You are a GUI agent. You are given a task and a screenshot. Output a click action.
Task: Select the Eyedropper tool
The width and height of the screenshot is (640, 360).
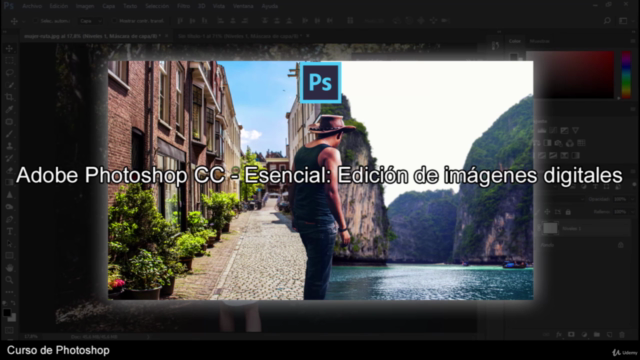[x=9, y=109]
